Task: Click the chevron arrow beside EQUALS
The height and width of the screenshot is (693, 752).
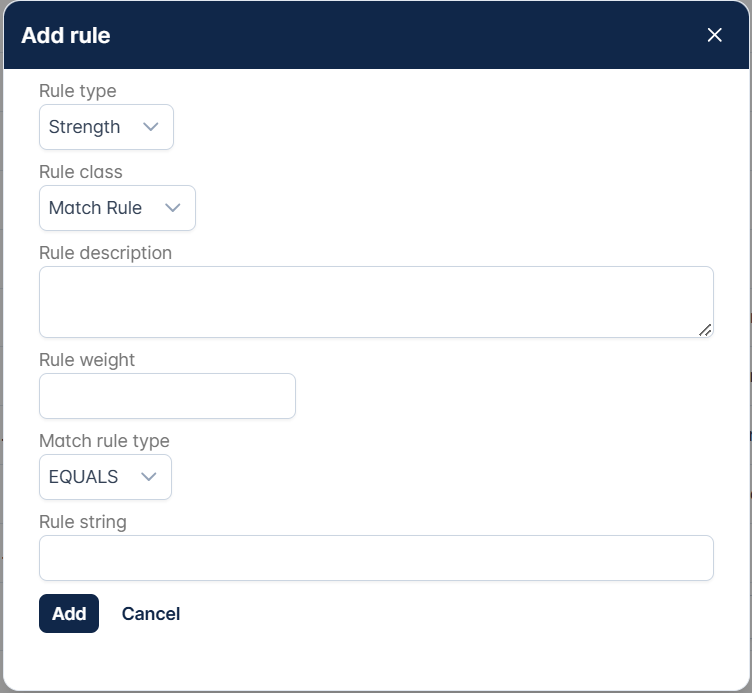Action: tap(149, 477)
